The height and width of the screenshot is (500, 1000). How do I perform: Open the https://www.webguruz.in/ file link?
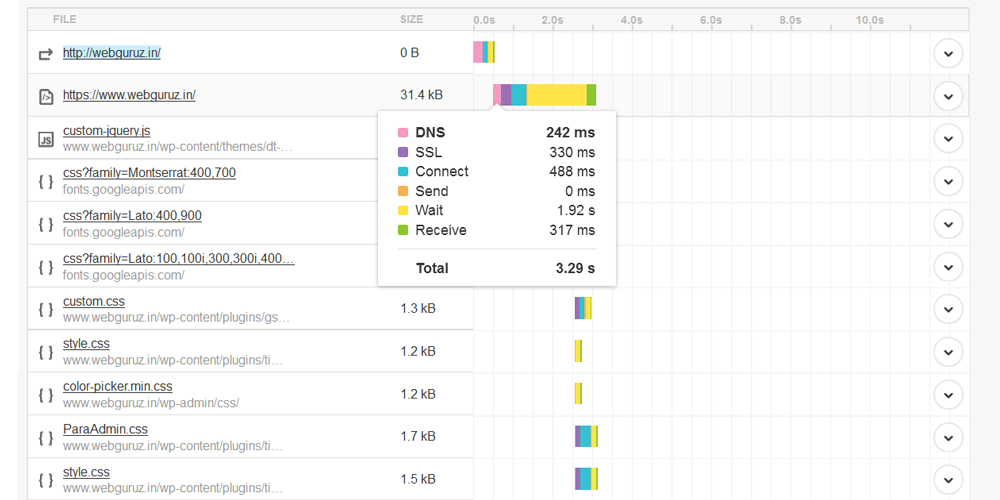point(129,95)
